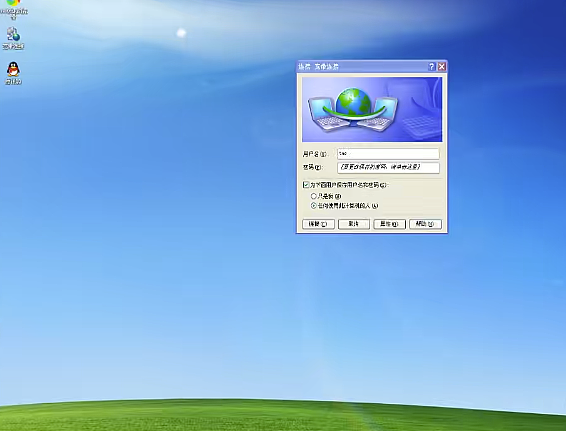This screenshot has height=431, width=566.
Task: Click the 帮助(H) help button
Action: 425,224
